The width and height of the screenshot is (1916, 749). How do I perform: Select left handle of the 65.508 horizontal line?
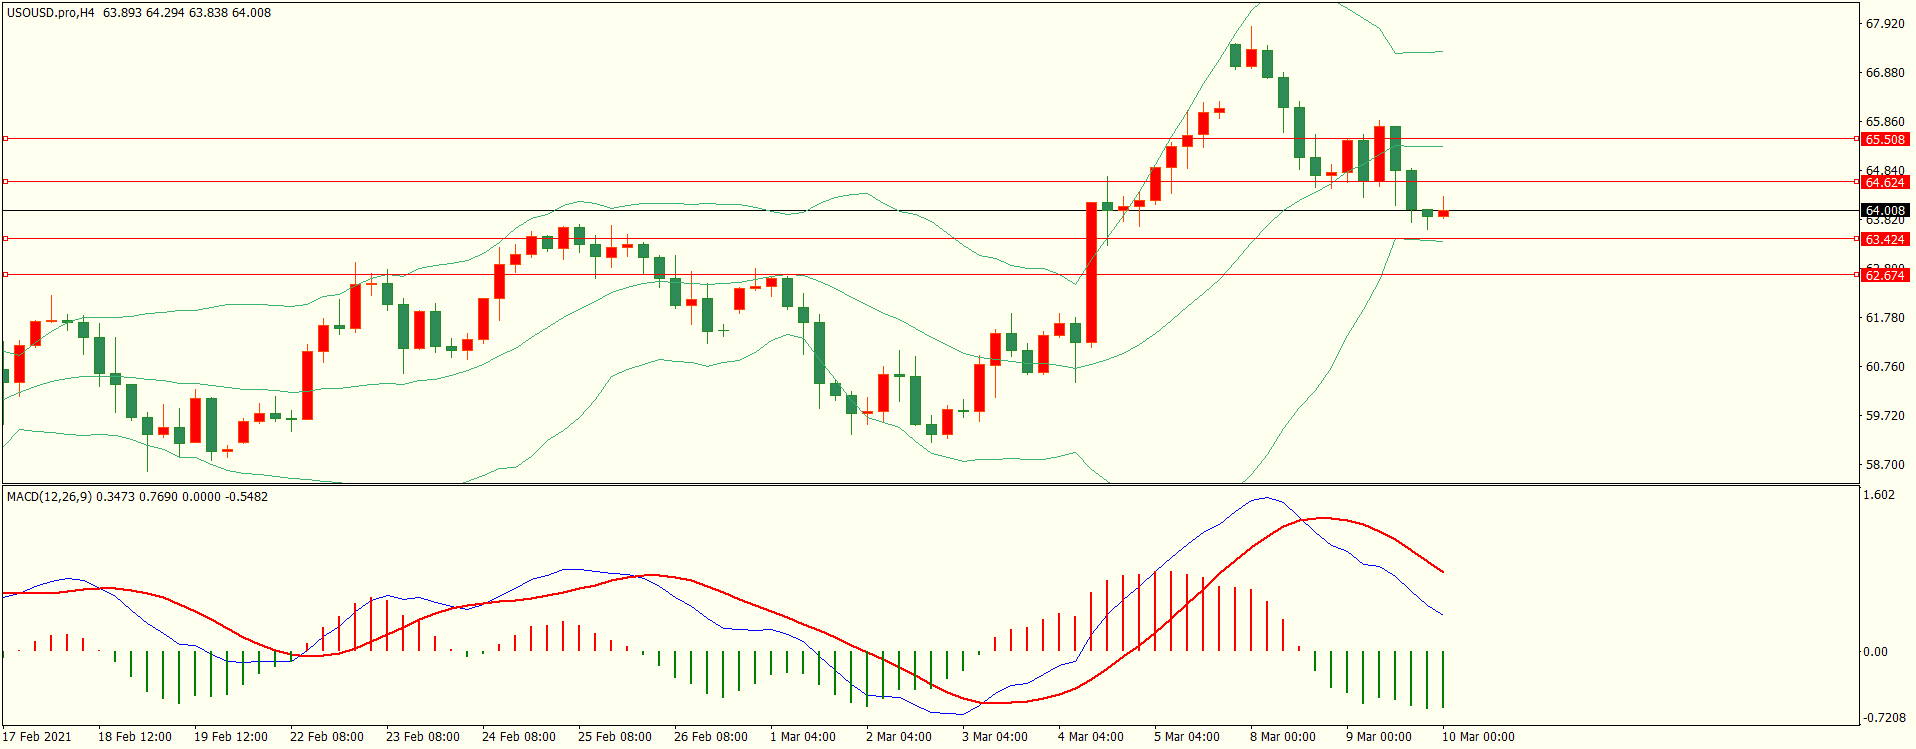[x=6, y=139]
